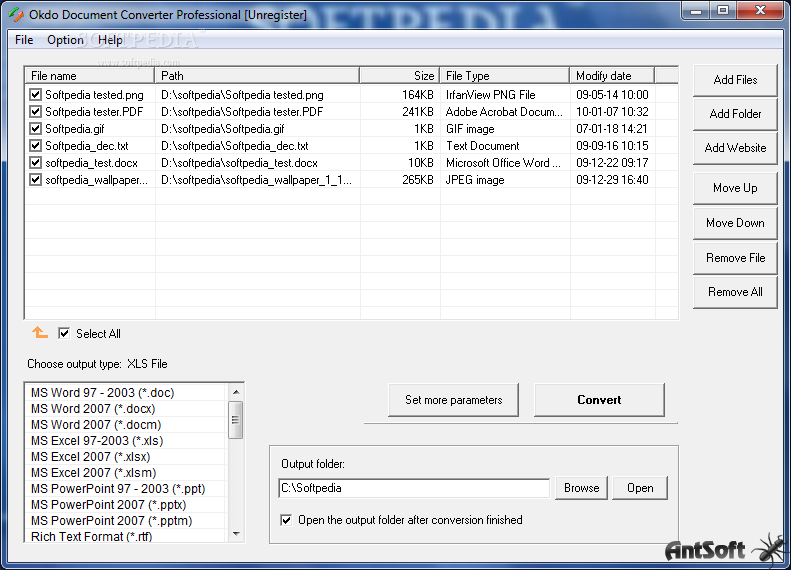Click the output folder path field
The width and height of the screenshot is (791, 570).
[414, 488]
